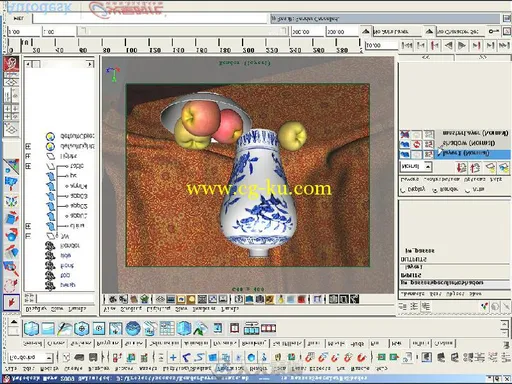Create layer from selected objects icon
This screenshot has width=512, height=384.
[x=504, y=167]
